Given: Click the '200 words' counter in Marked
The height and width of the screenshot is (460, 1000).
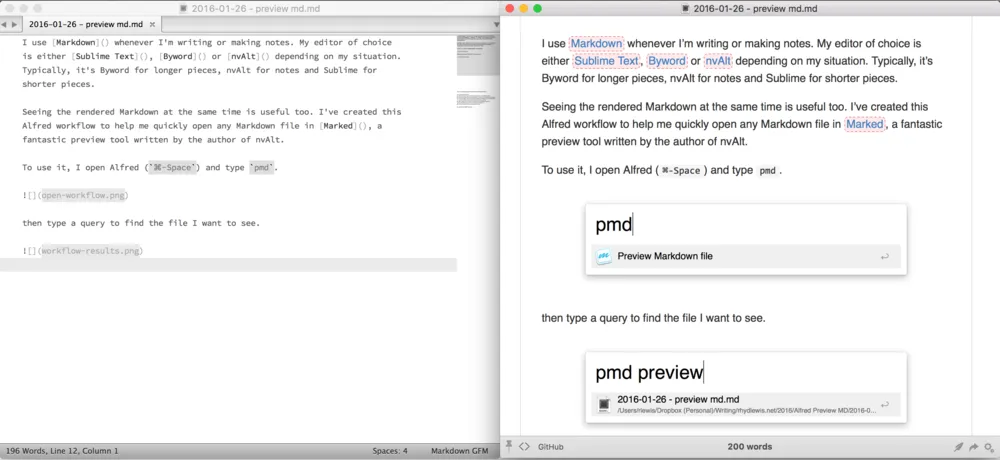Looking at the screenshot, I should [750, 447].
